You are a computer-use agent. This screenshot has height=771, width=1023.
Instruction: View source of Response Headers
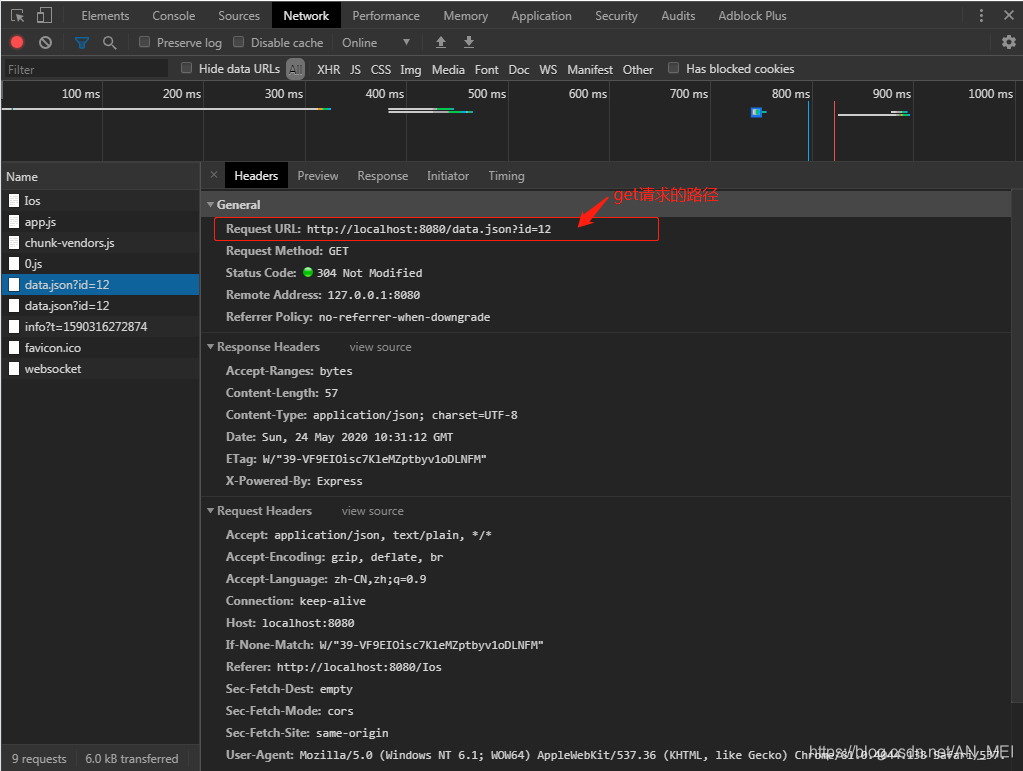[x=380, y=347]
